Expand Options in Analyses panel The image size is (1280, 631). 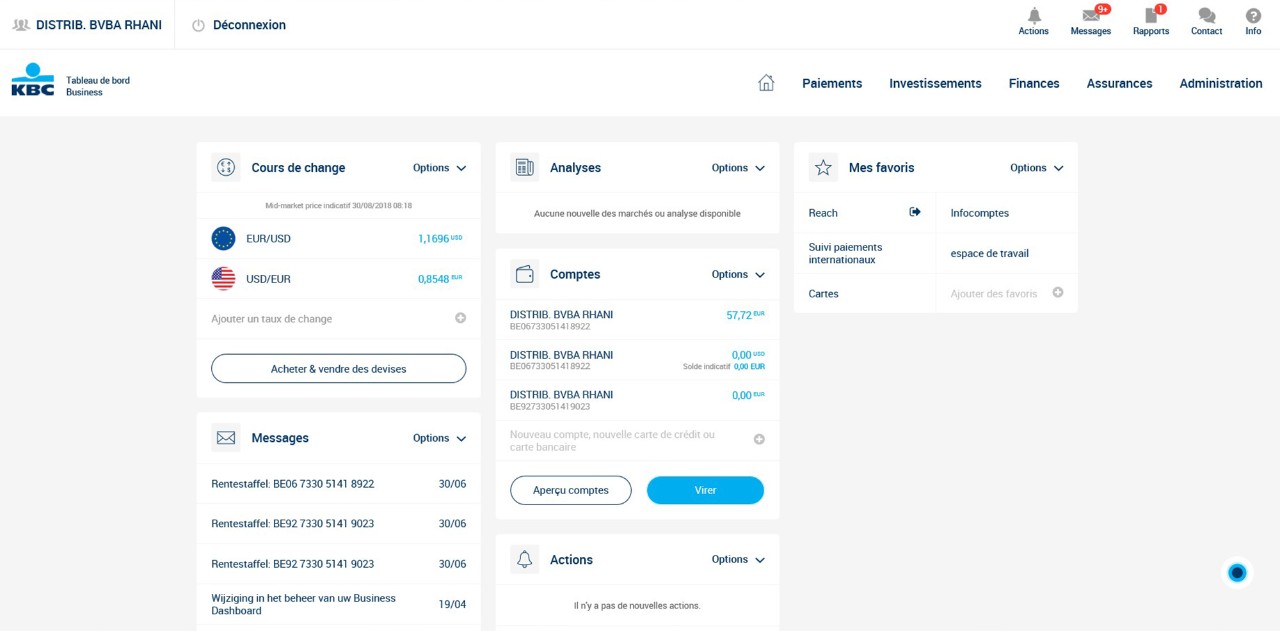point(738,168)
